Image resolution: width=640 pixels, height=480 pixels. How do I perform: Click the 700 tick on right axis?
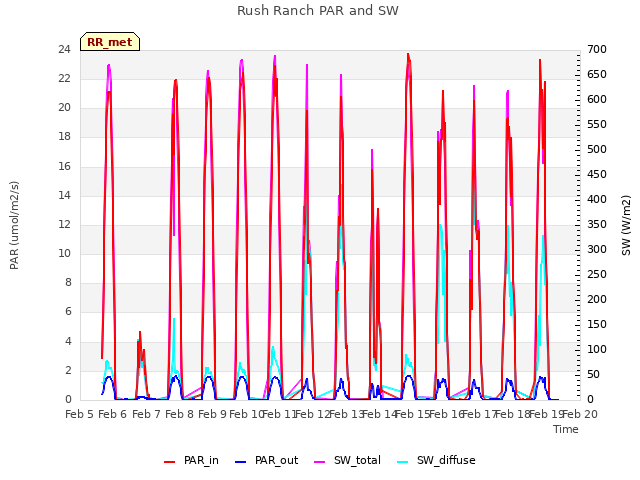(597, 50)
